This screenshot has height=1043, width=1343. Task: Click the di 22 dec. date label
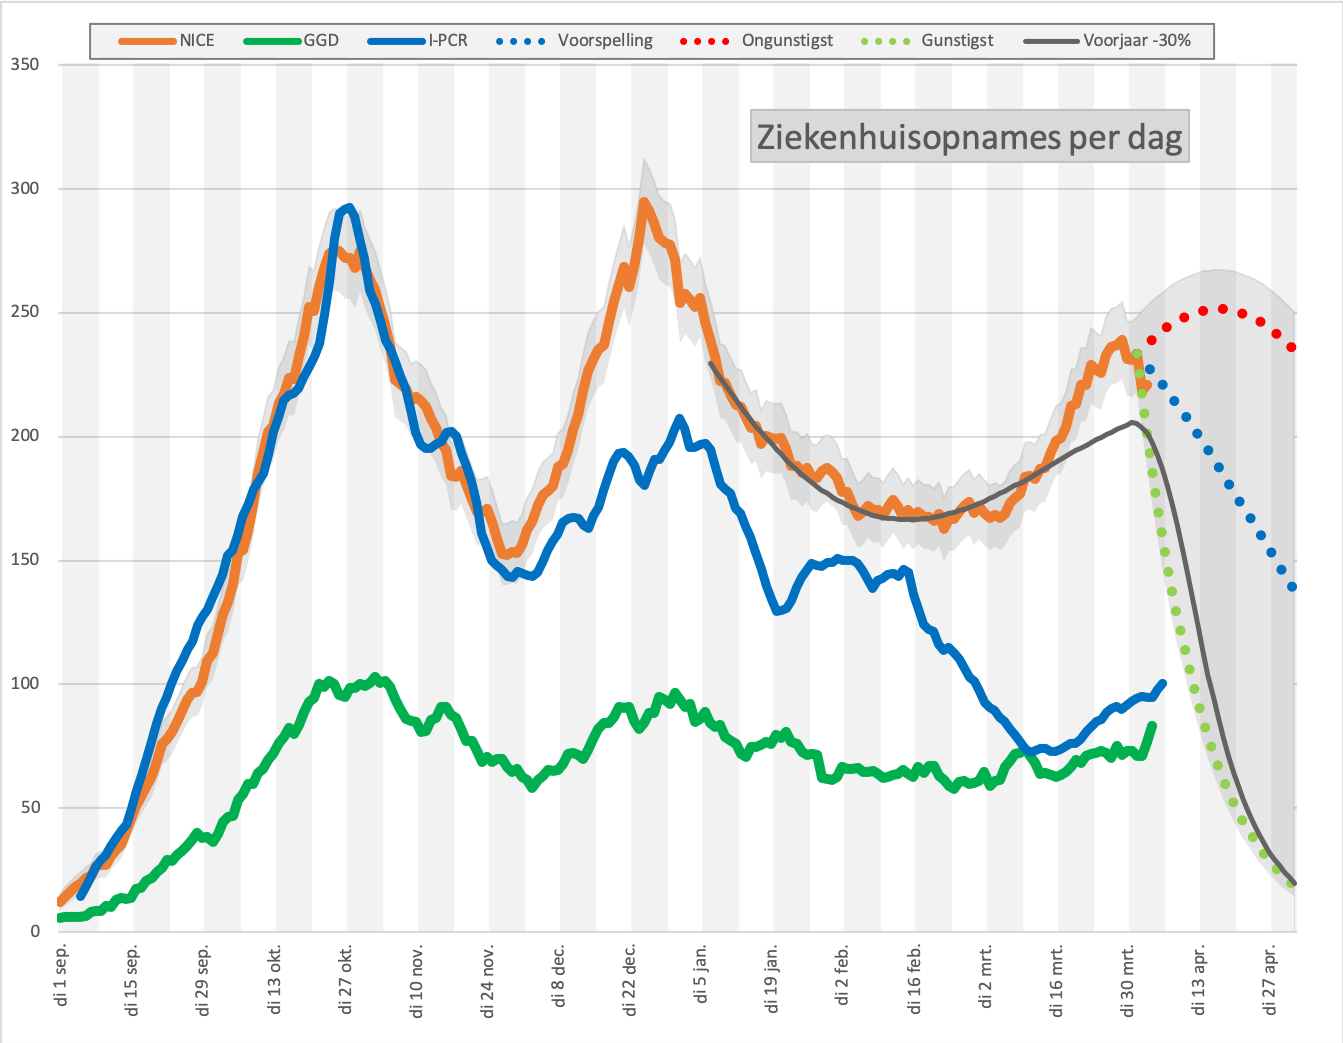tap(630, 979)
